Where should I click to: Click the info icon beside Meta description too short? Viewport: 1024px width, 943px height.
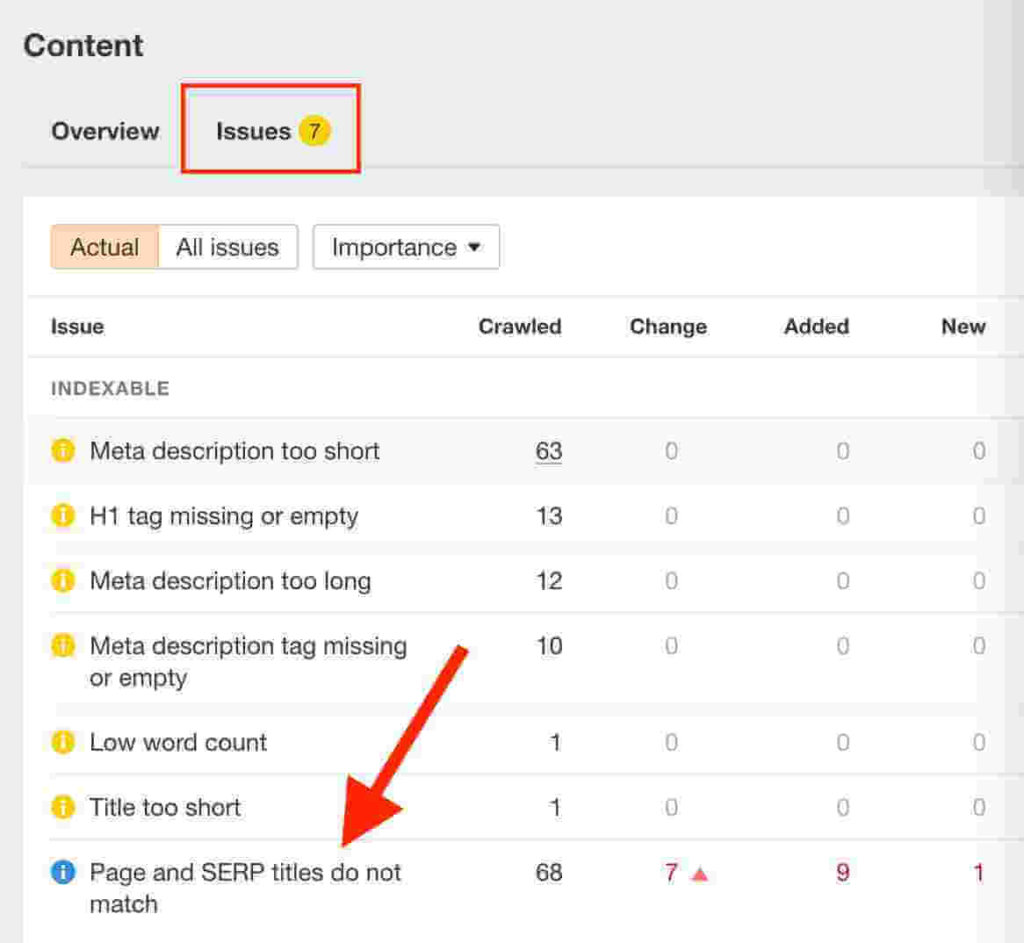pos(61,451)
